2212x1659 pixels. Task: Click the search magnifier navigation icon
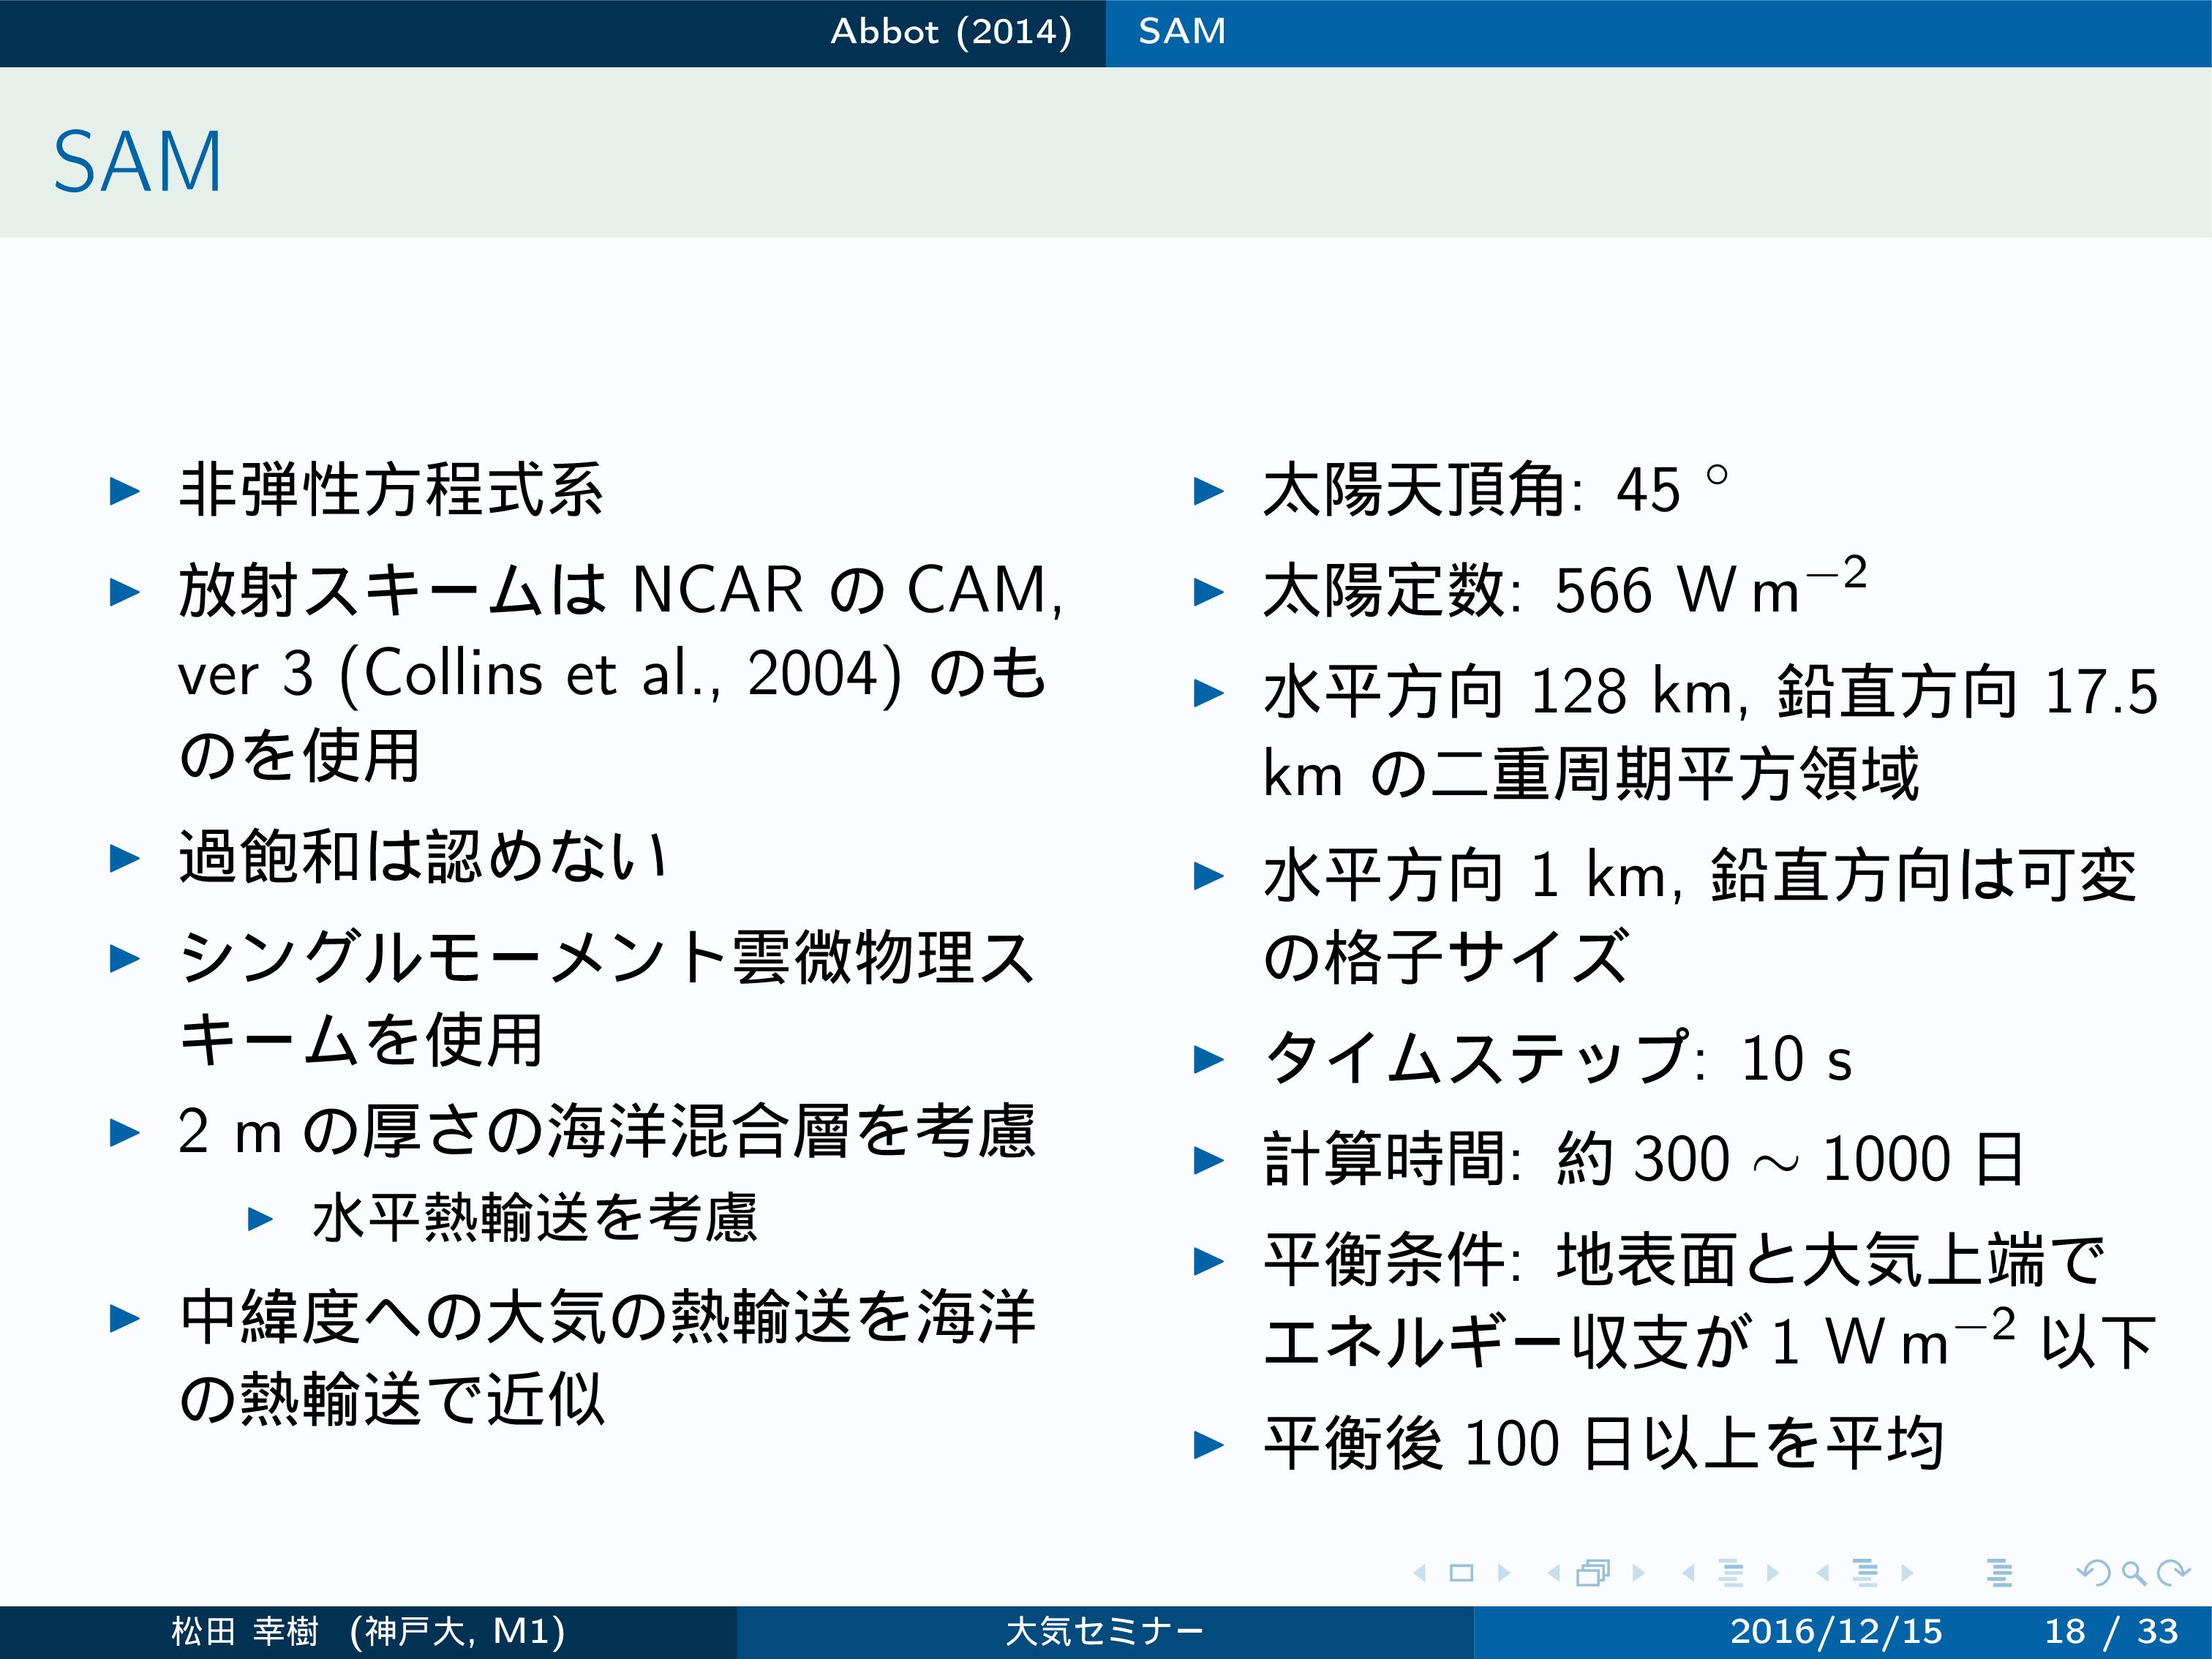(2133, 1573)
